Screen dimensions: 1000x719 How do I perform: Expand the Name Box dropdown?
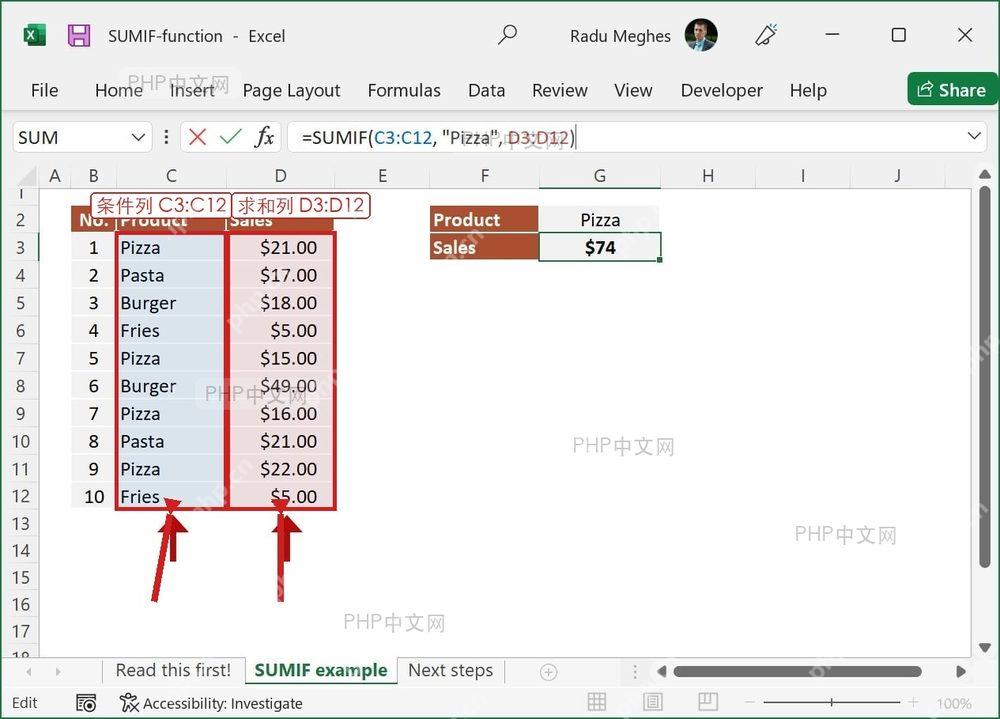coord(138,137)
